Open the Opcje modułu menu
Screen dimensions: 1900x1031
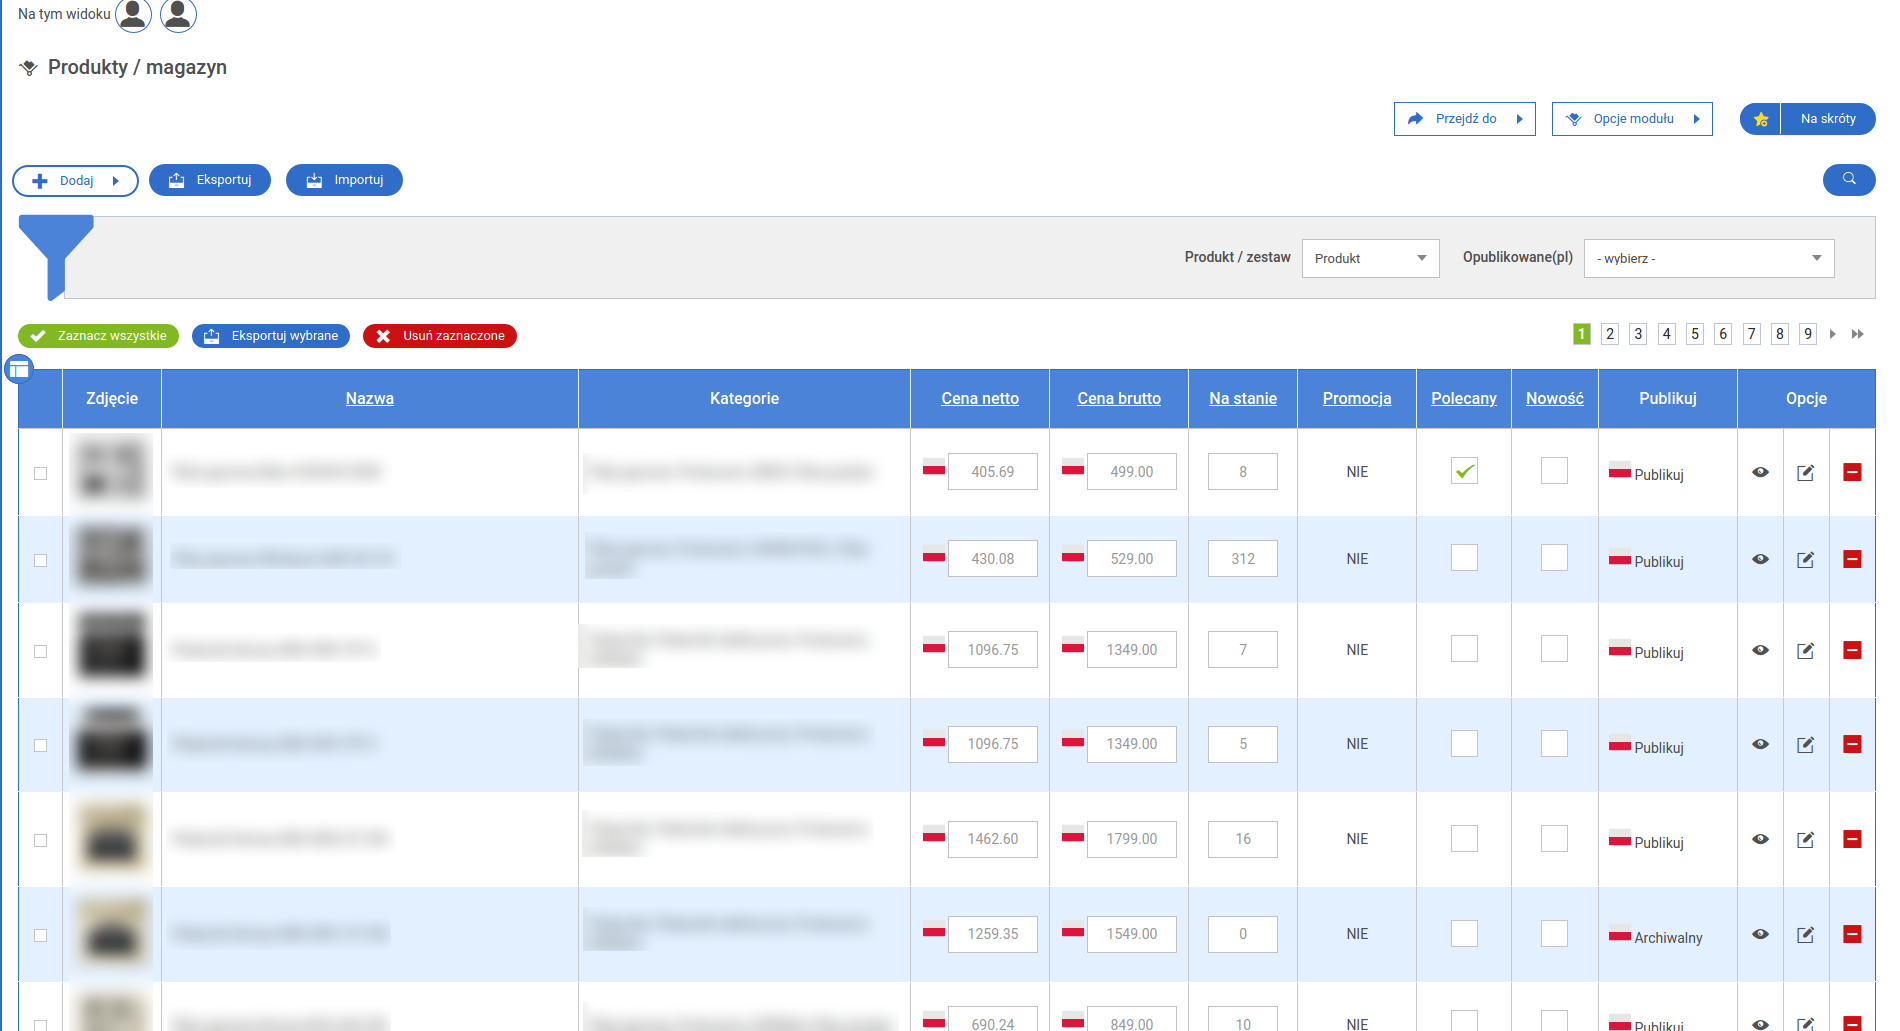pos(1632,119)
